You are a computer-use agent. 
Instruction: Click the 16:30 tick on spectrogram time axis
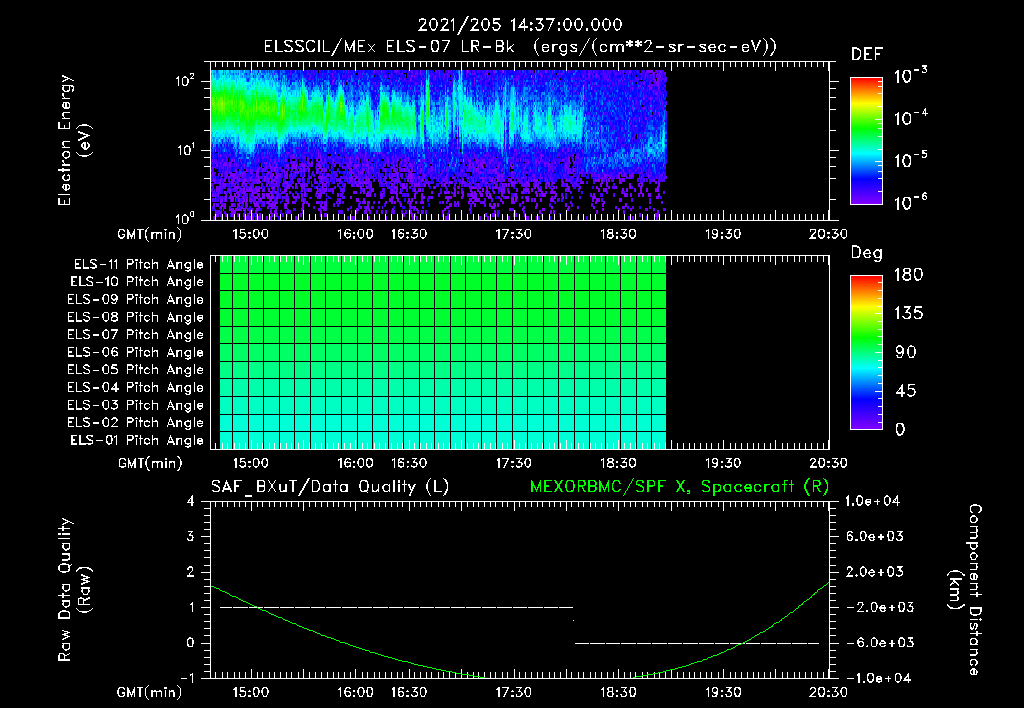click(x=409, y=234)
